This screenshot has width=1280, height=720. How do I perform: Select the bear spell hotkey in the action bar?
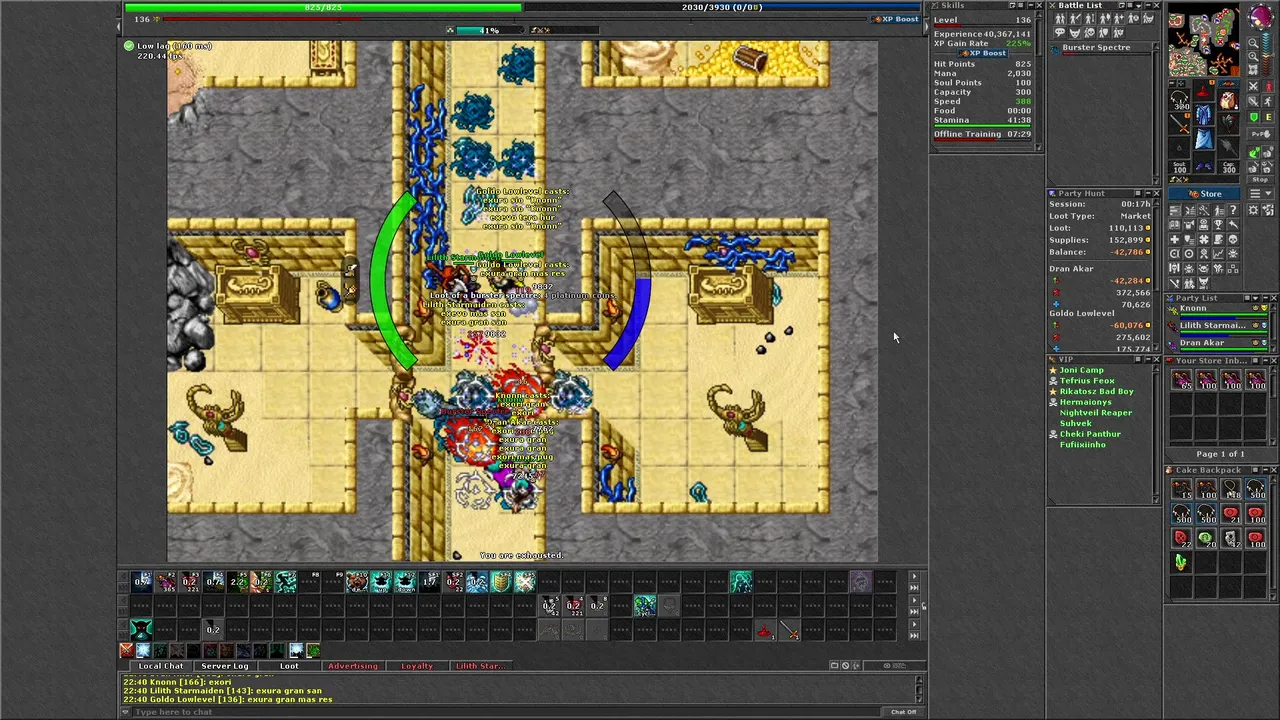point(357,581)
